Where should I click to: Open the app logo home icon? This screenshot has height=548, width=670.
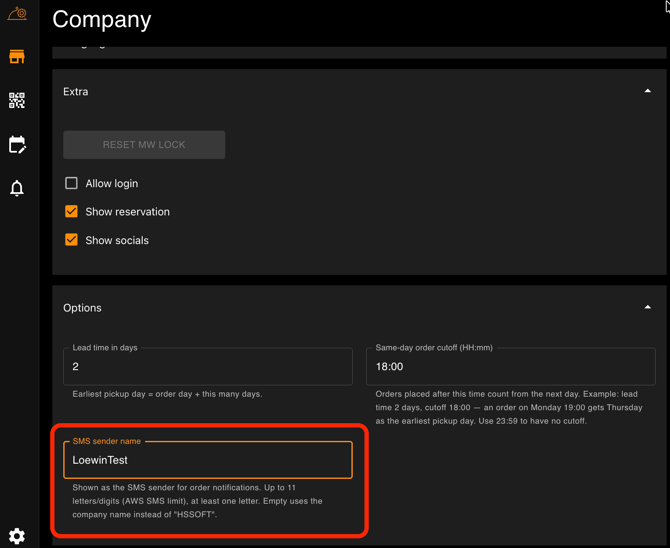(x=17, y=13)
